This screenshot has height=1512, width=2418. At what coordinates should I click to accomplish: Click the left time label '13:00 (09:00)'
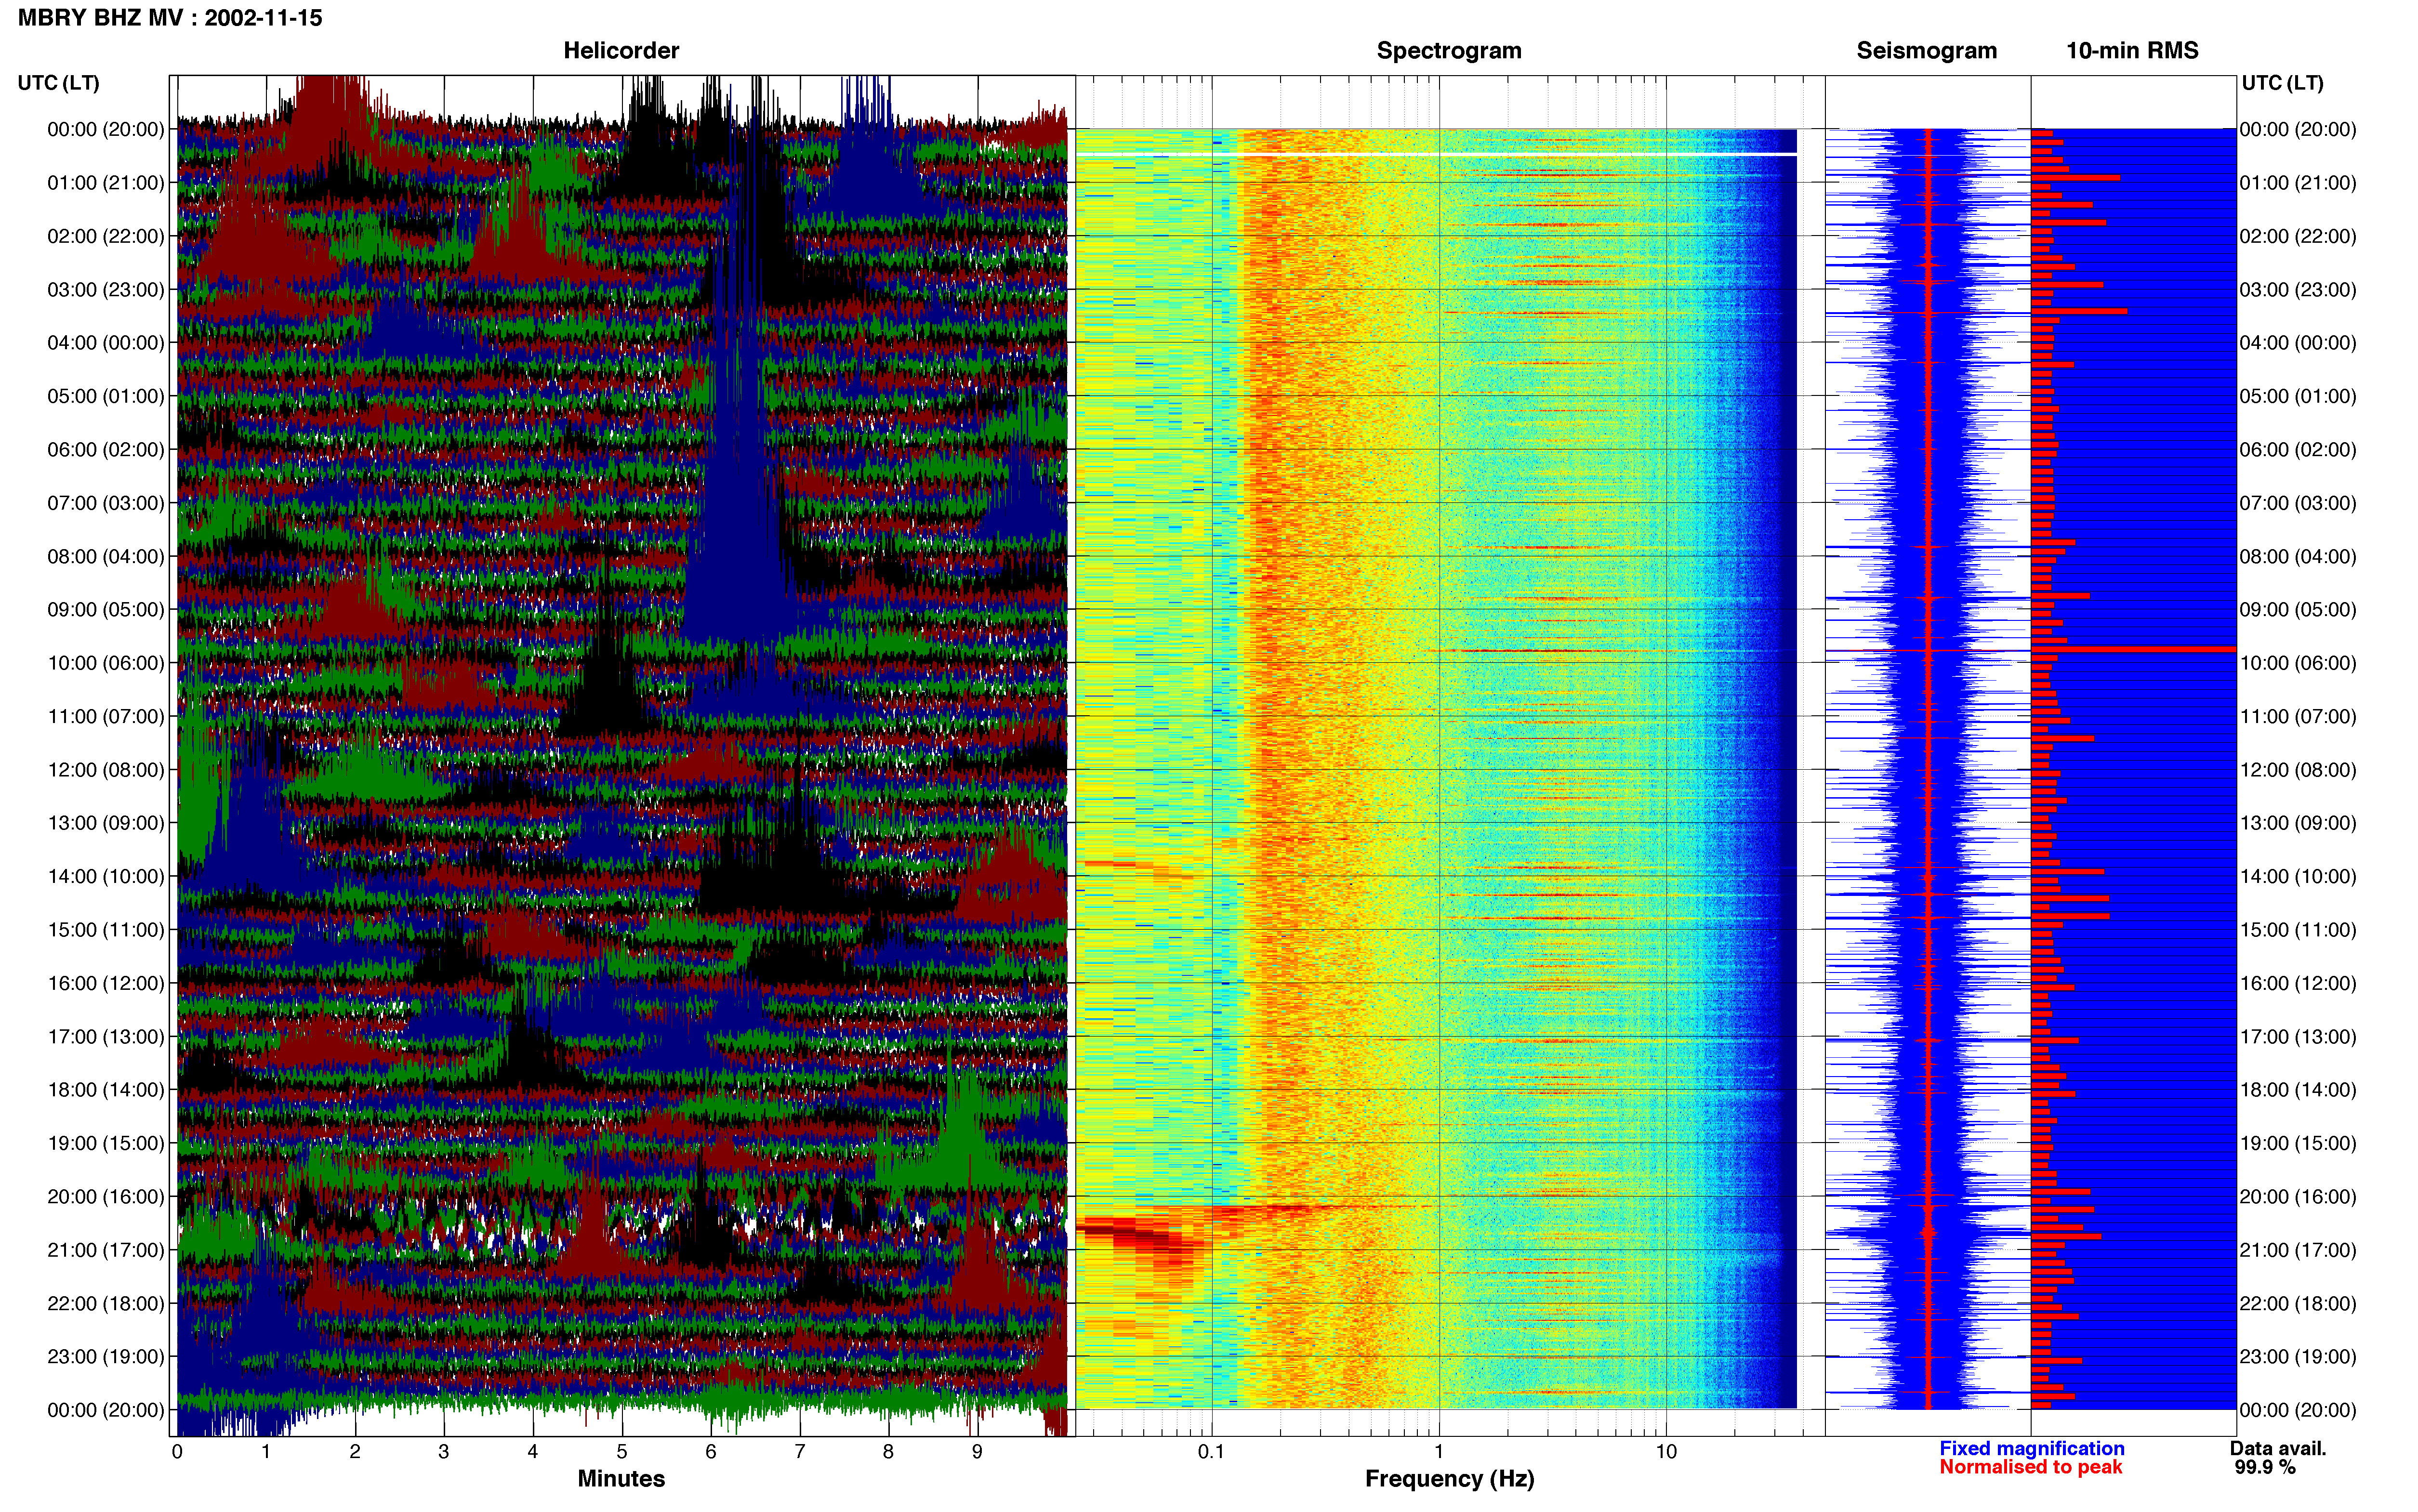click(x=106, y=823)
